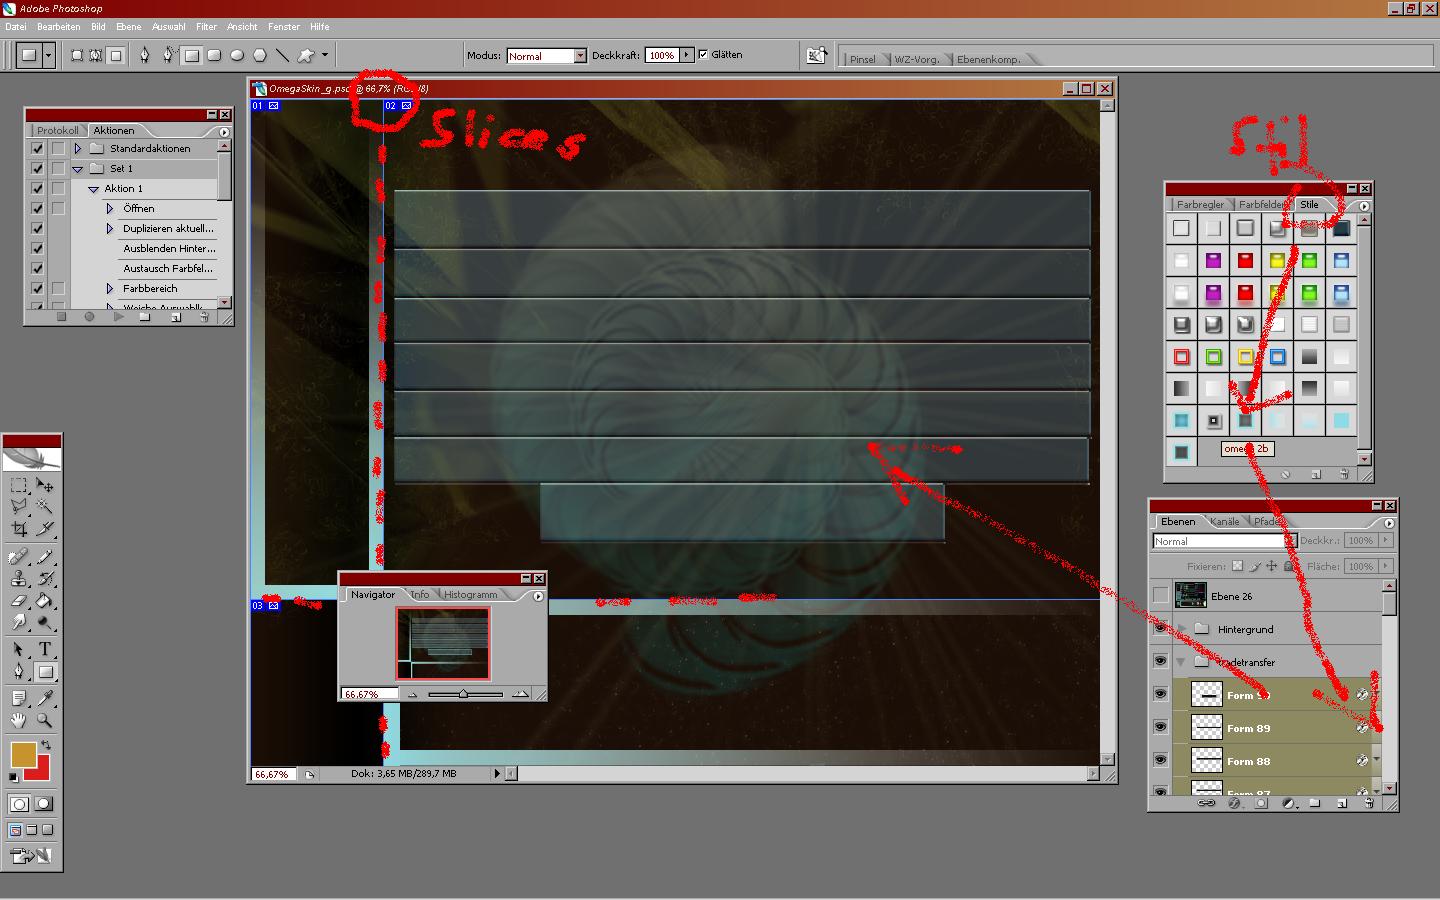Collapse Aktion 1 in Actions panel
Screen dimensions: 1440x900
coord(93,189)
